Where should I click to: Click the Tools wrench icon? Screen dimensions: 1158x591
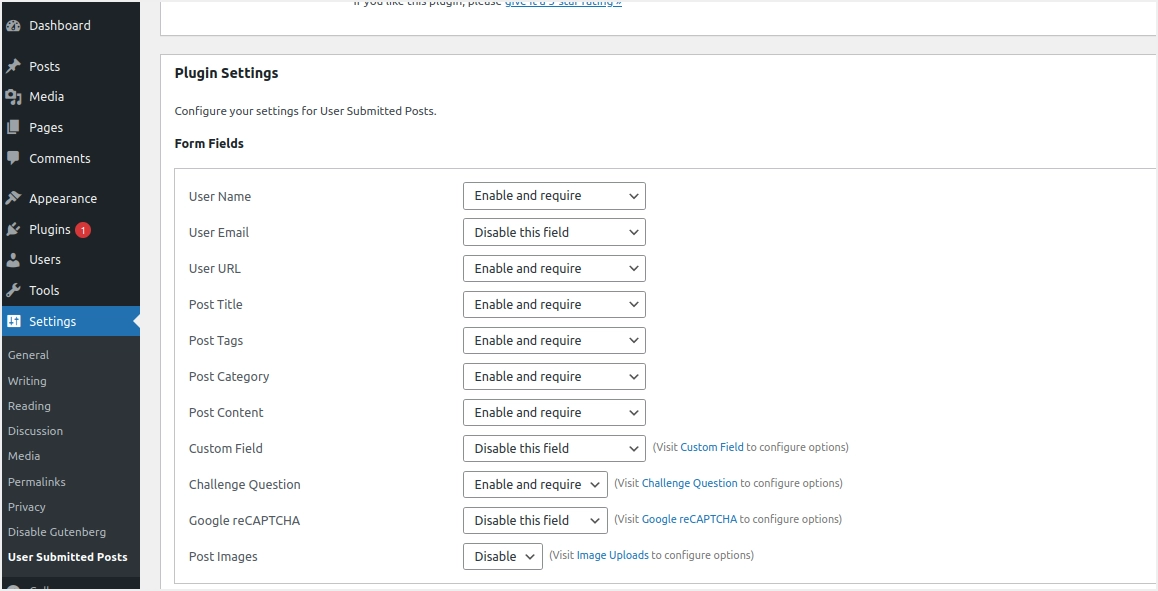13,291
